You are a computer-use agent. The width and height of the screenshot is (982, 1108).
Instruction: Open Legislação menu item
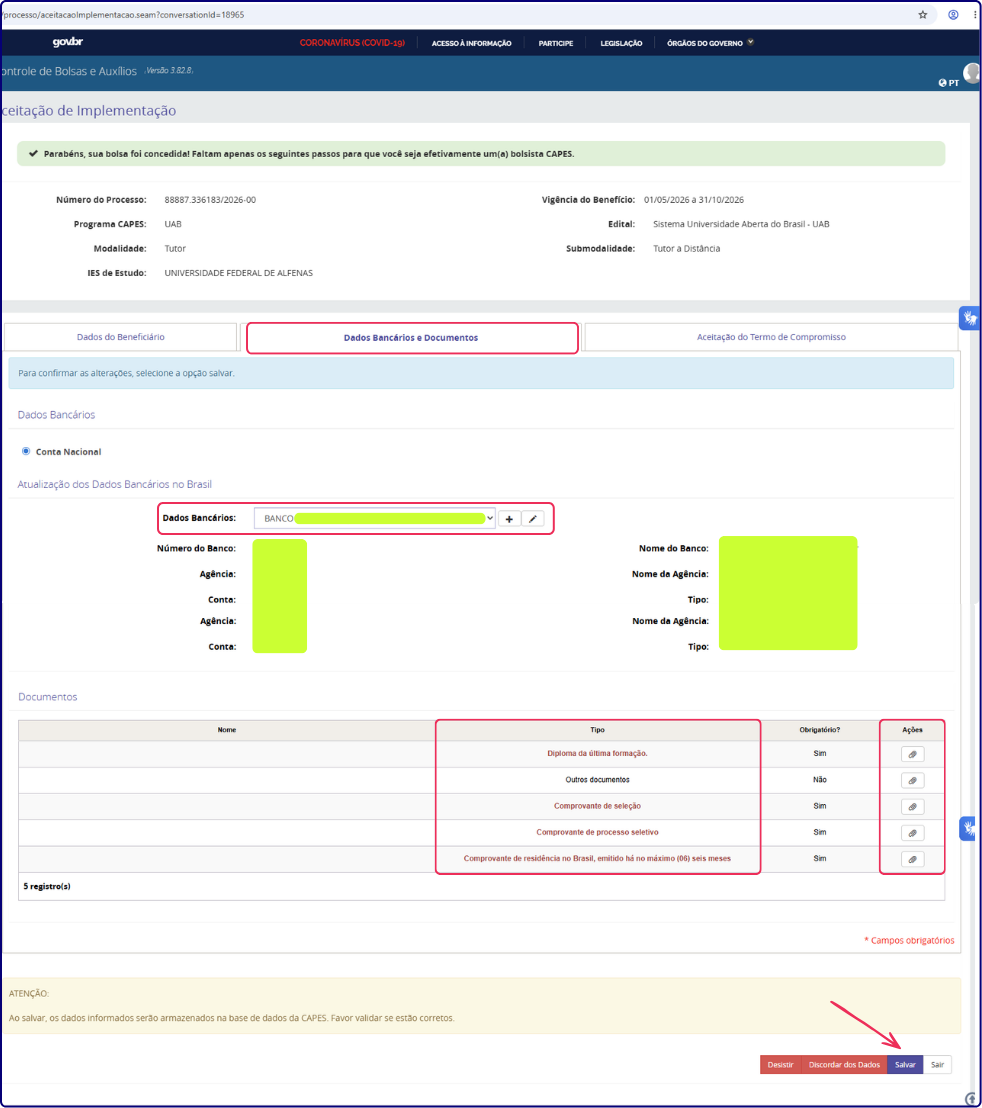click(x=621, y=43)
